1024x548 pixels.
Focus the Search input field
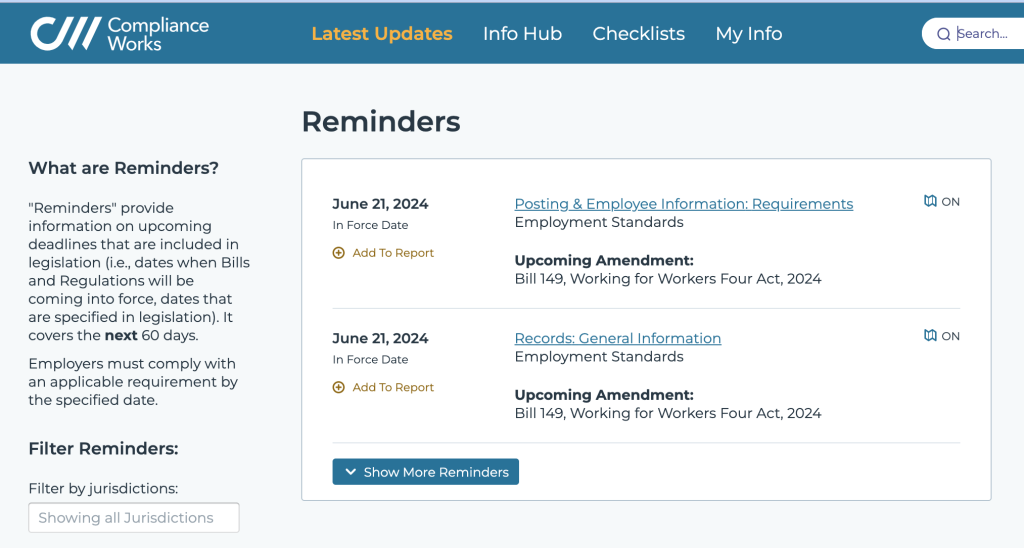(x=985, y=34)
